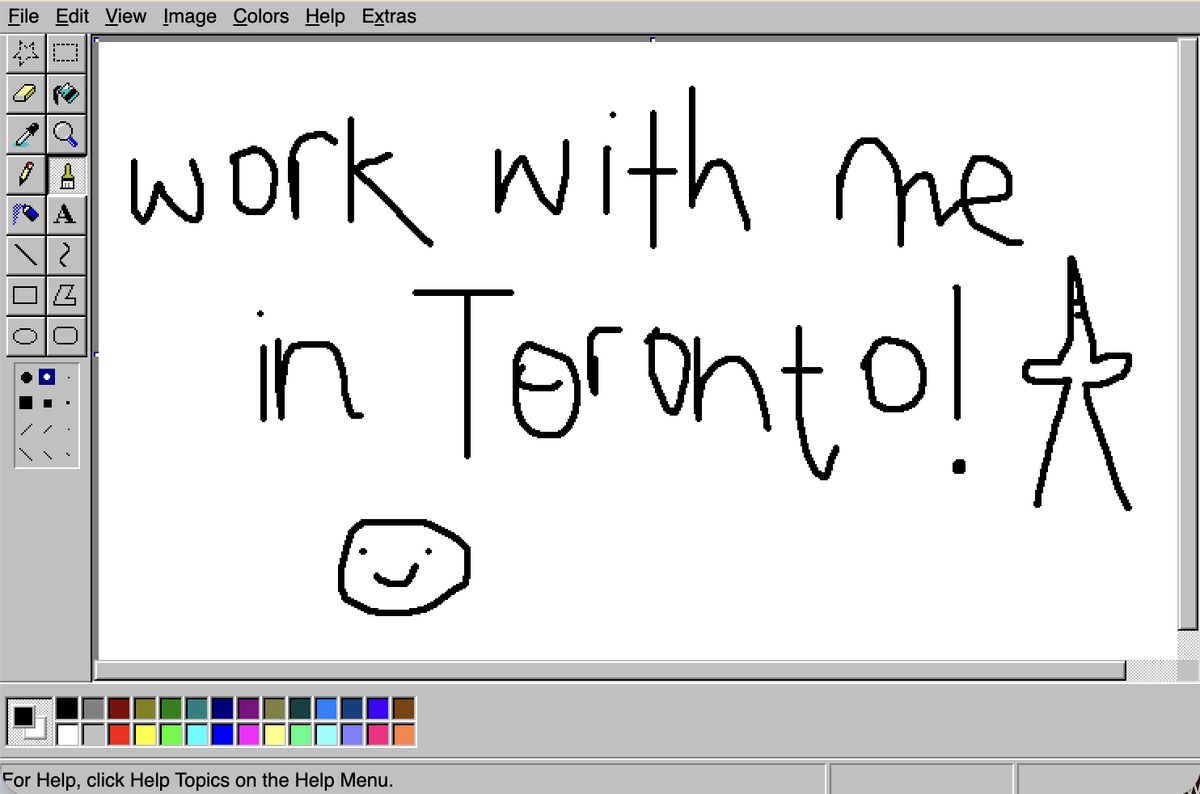The image size is (1200, 794).
Task: Select the Pencil tool
Action: 26,173
